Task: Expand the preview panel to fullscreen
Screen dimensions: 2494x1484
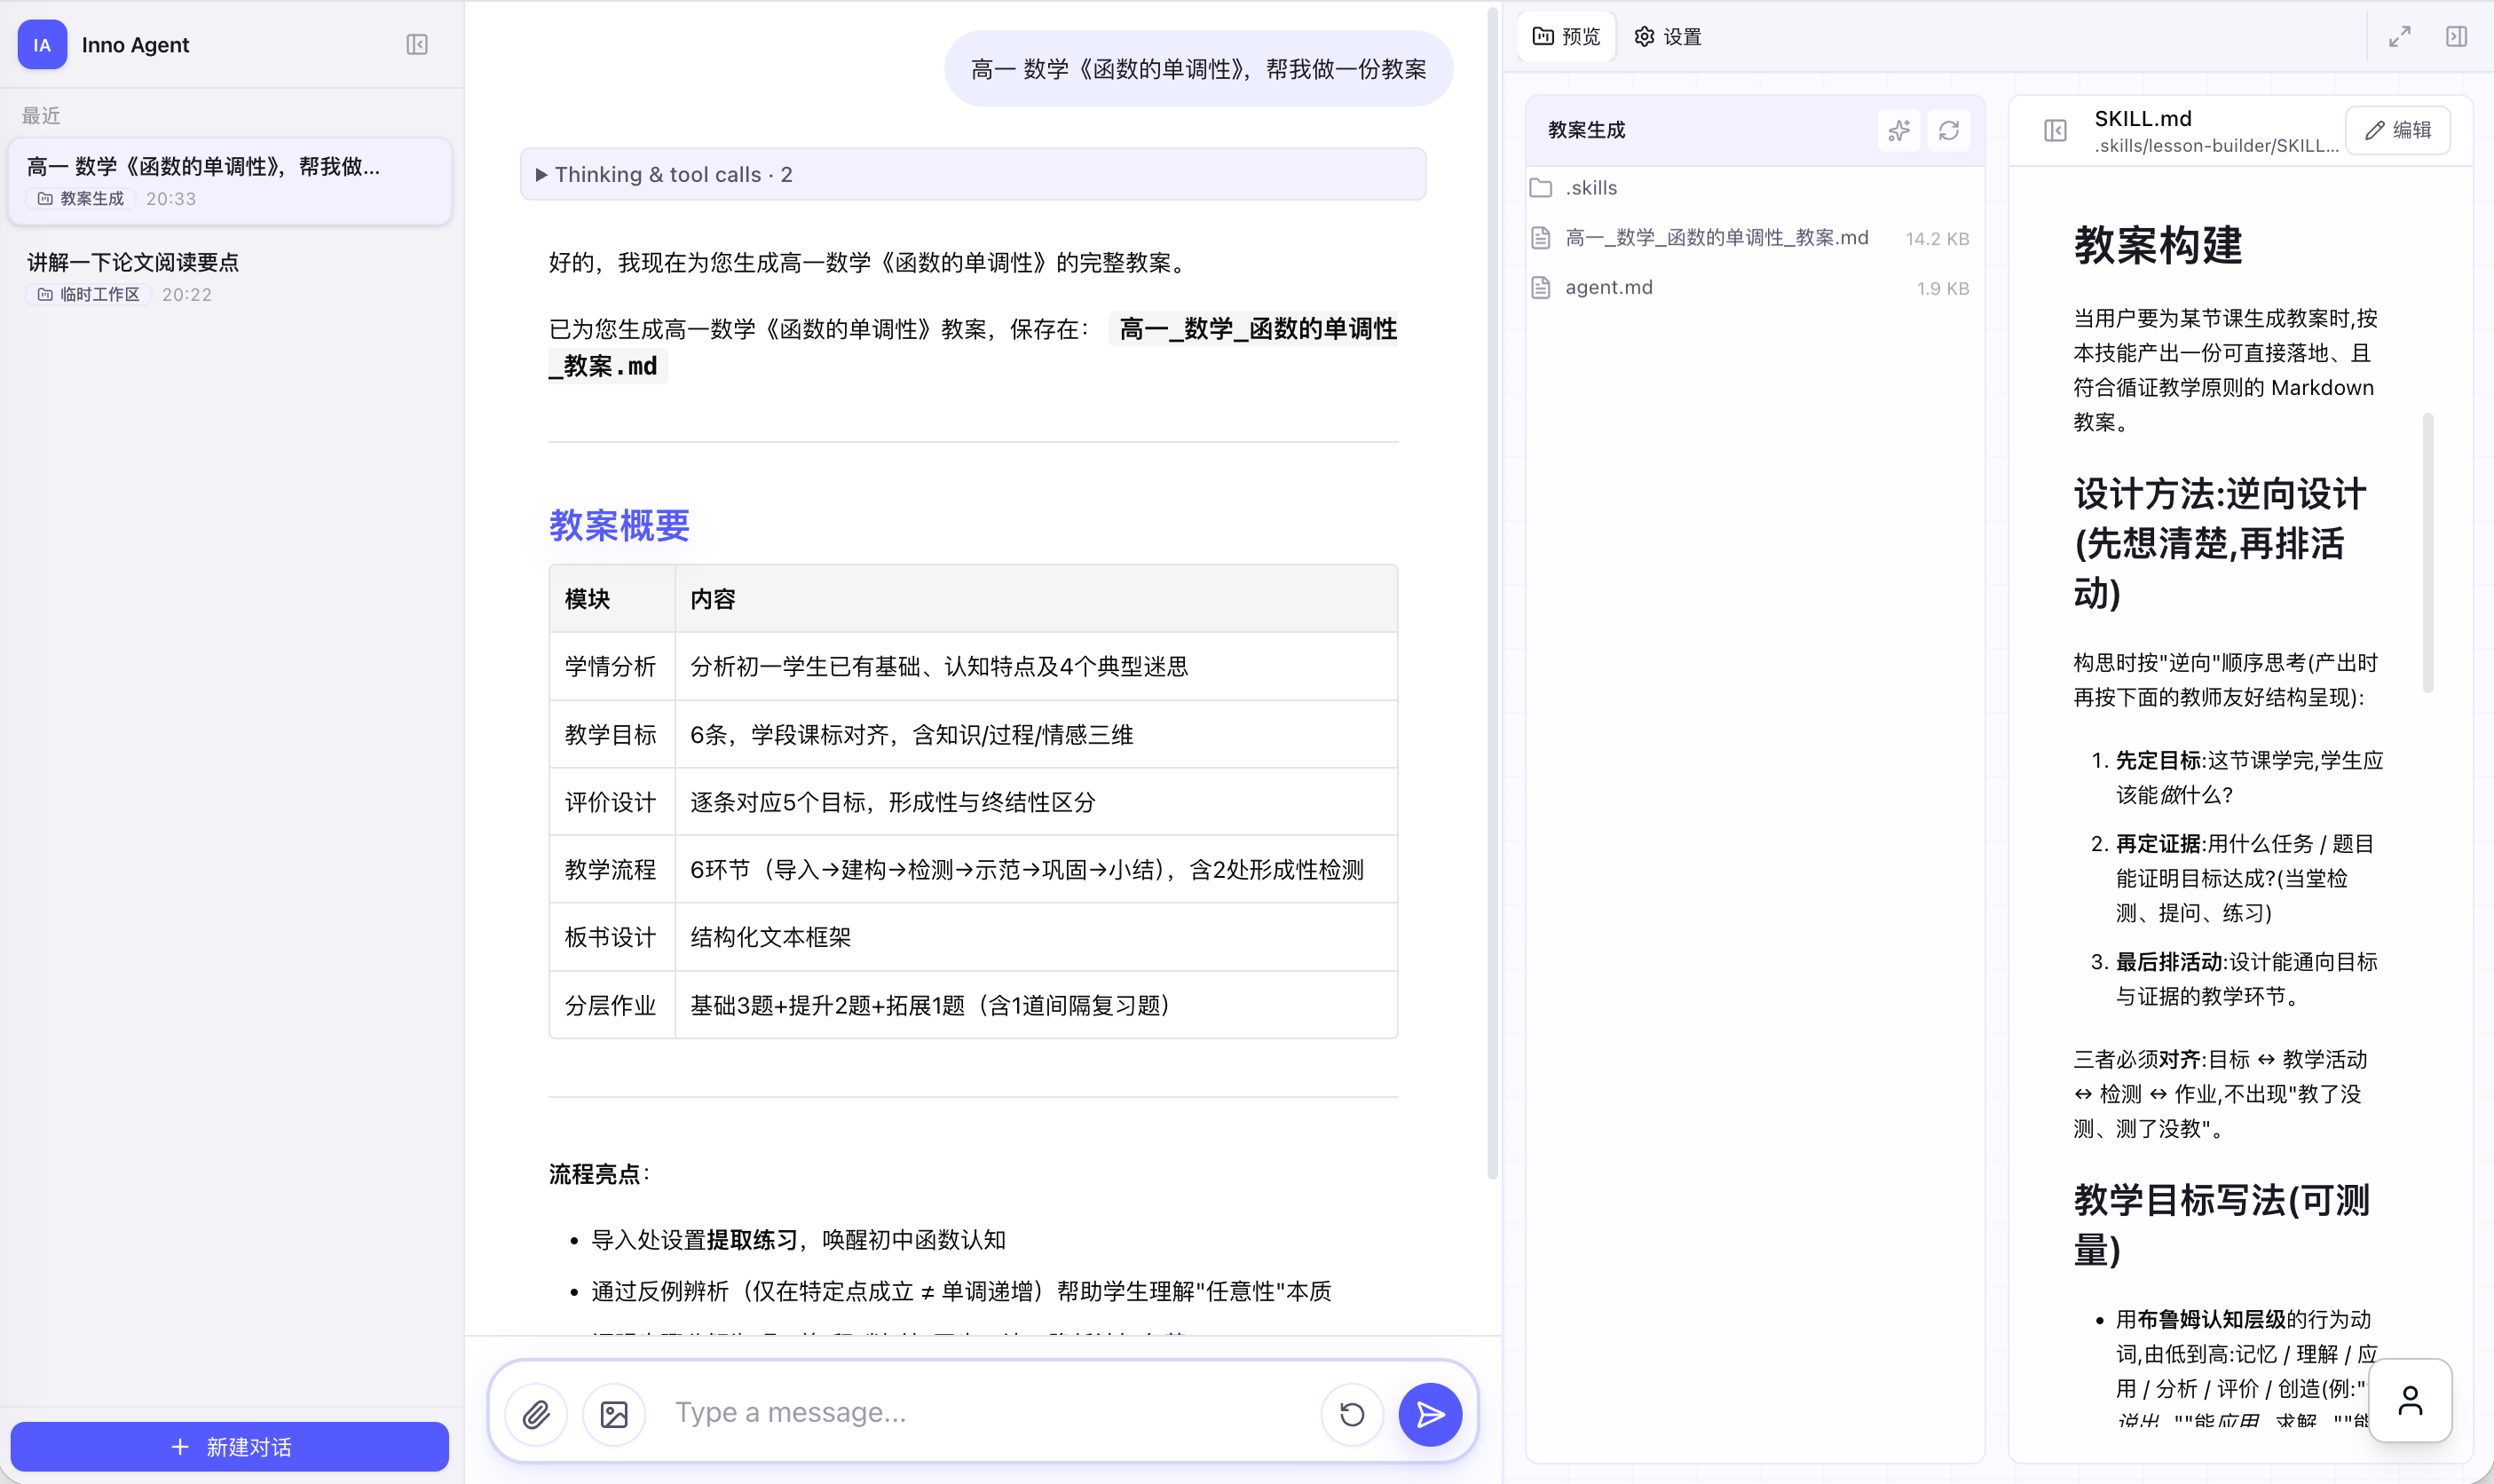Action: click(2399, 37)
